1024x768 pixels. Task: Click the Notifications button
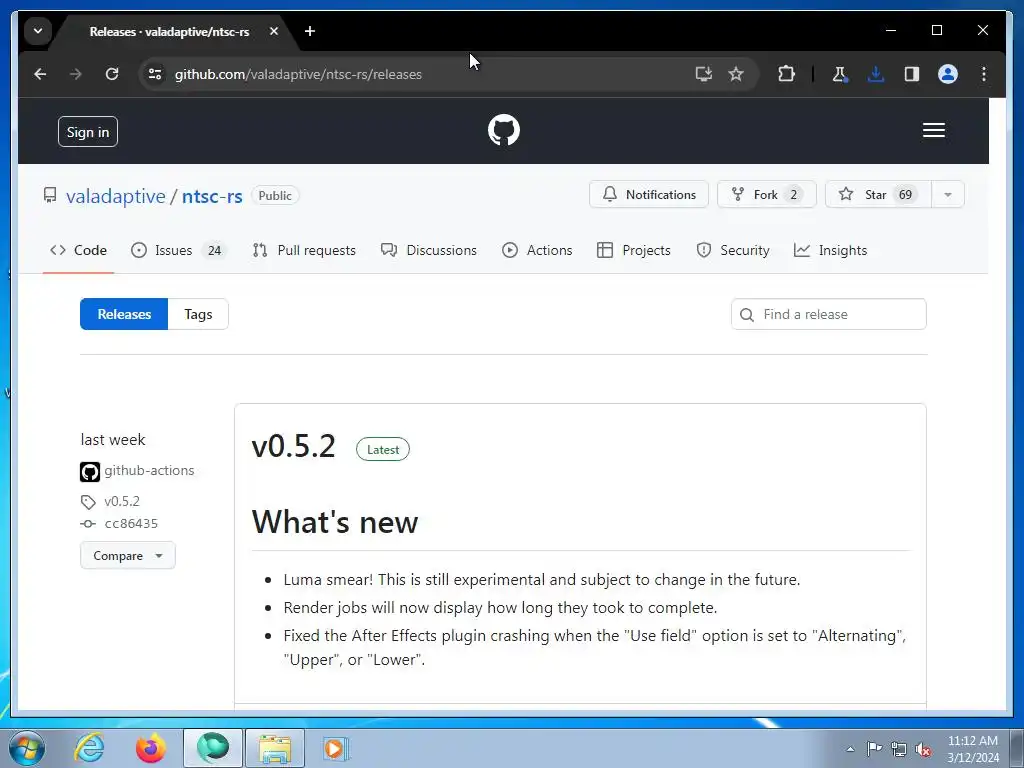648,195
